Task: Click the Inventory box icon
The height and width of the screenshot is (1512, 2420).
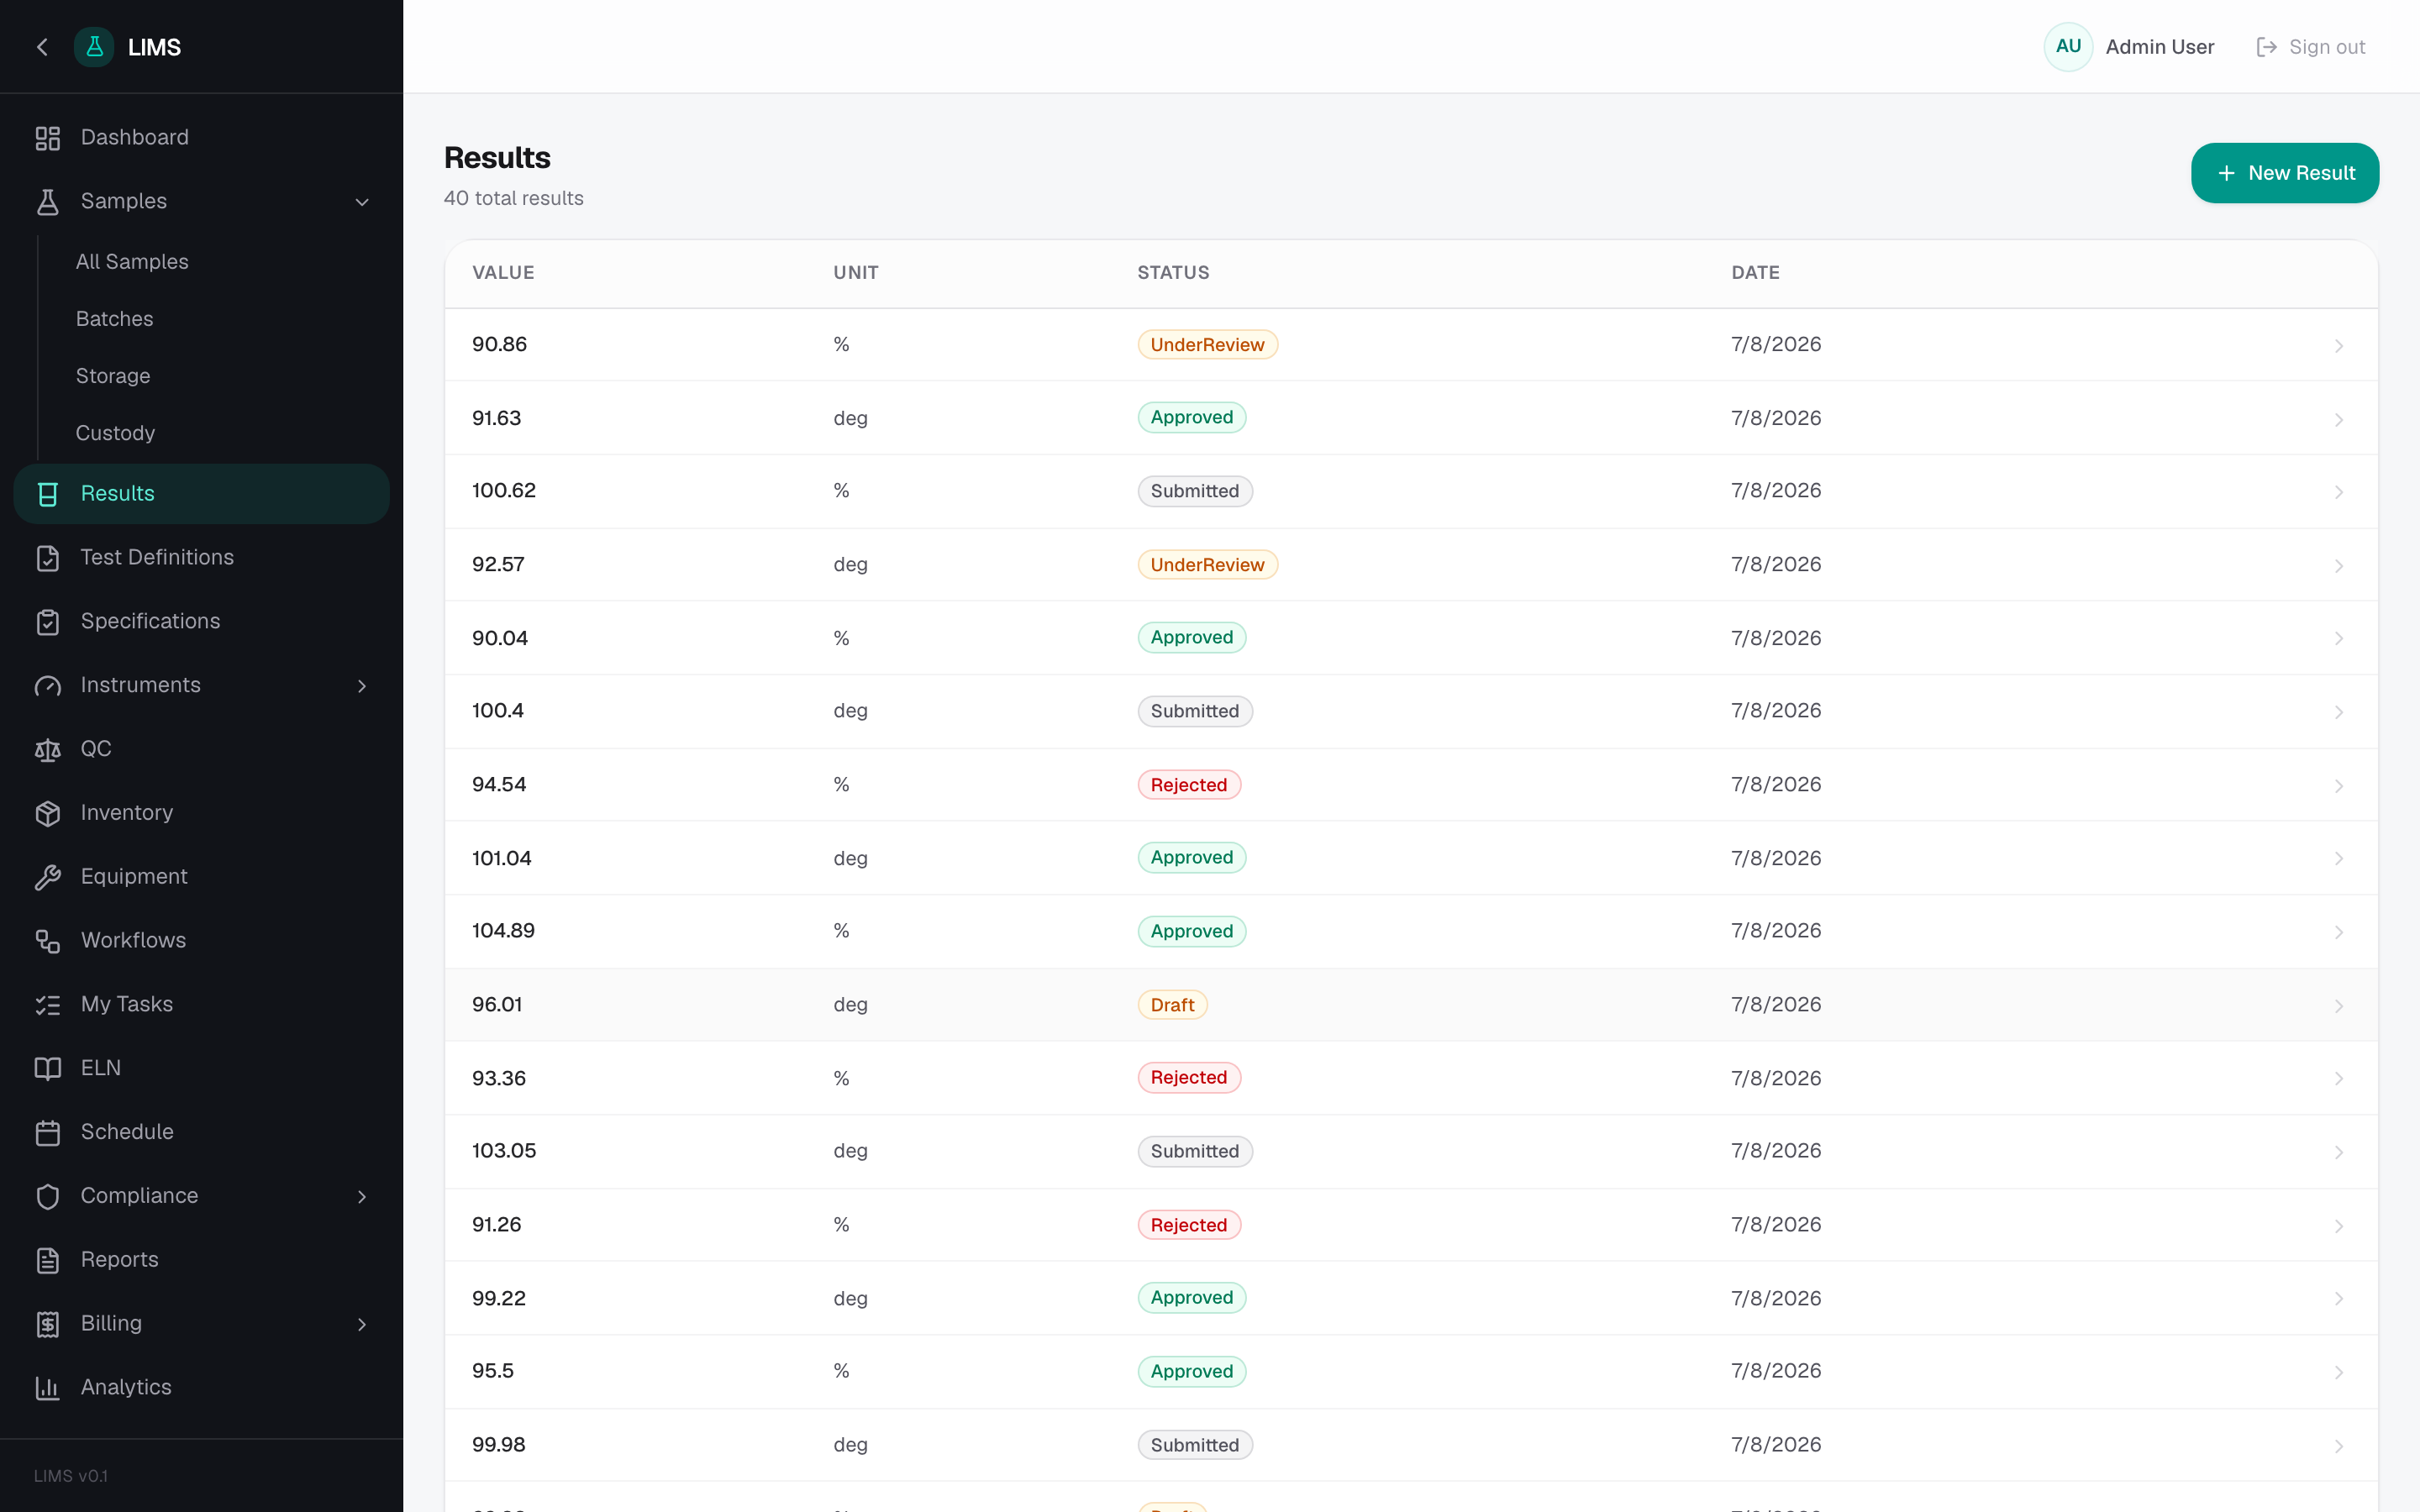Action: pos(48,814)
